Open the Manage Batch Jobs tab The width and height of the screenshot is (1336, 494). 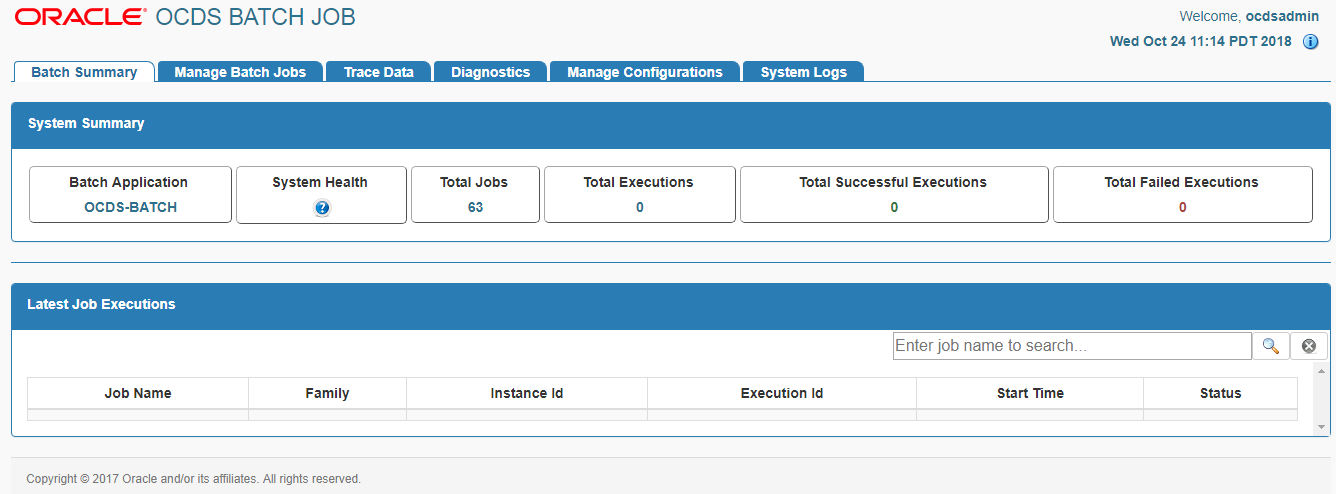point(240,72)
